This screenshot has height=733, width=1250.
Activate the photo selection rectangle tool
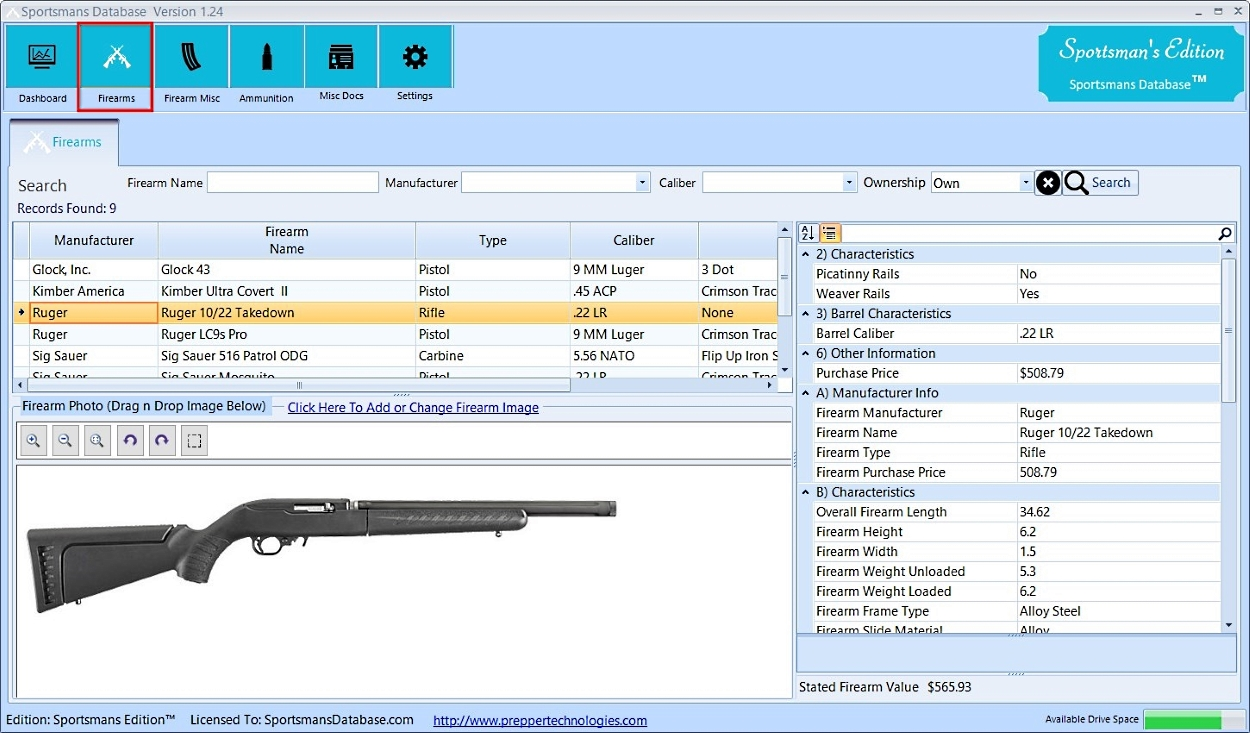click(195, 441)
